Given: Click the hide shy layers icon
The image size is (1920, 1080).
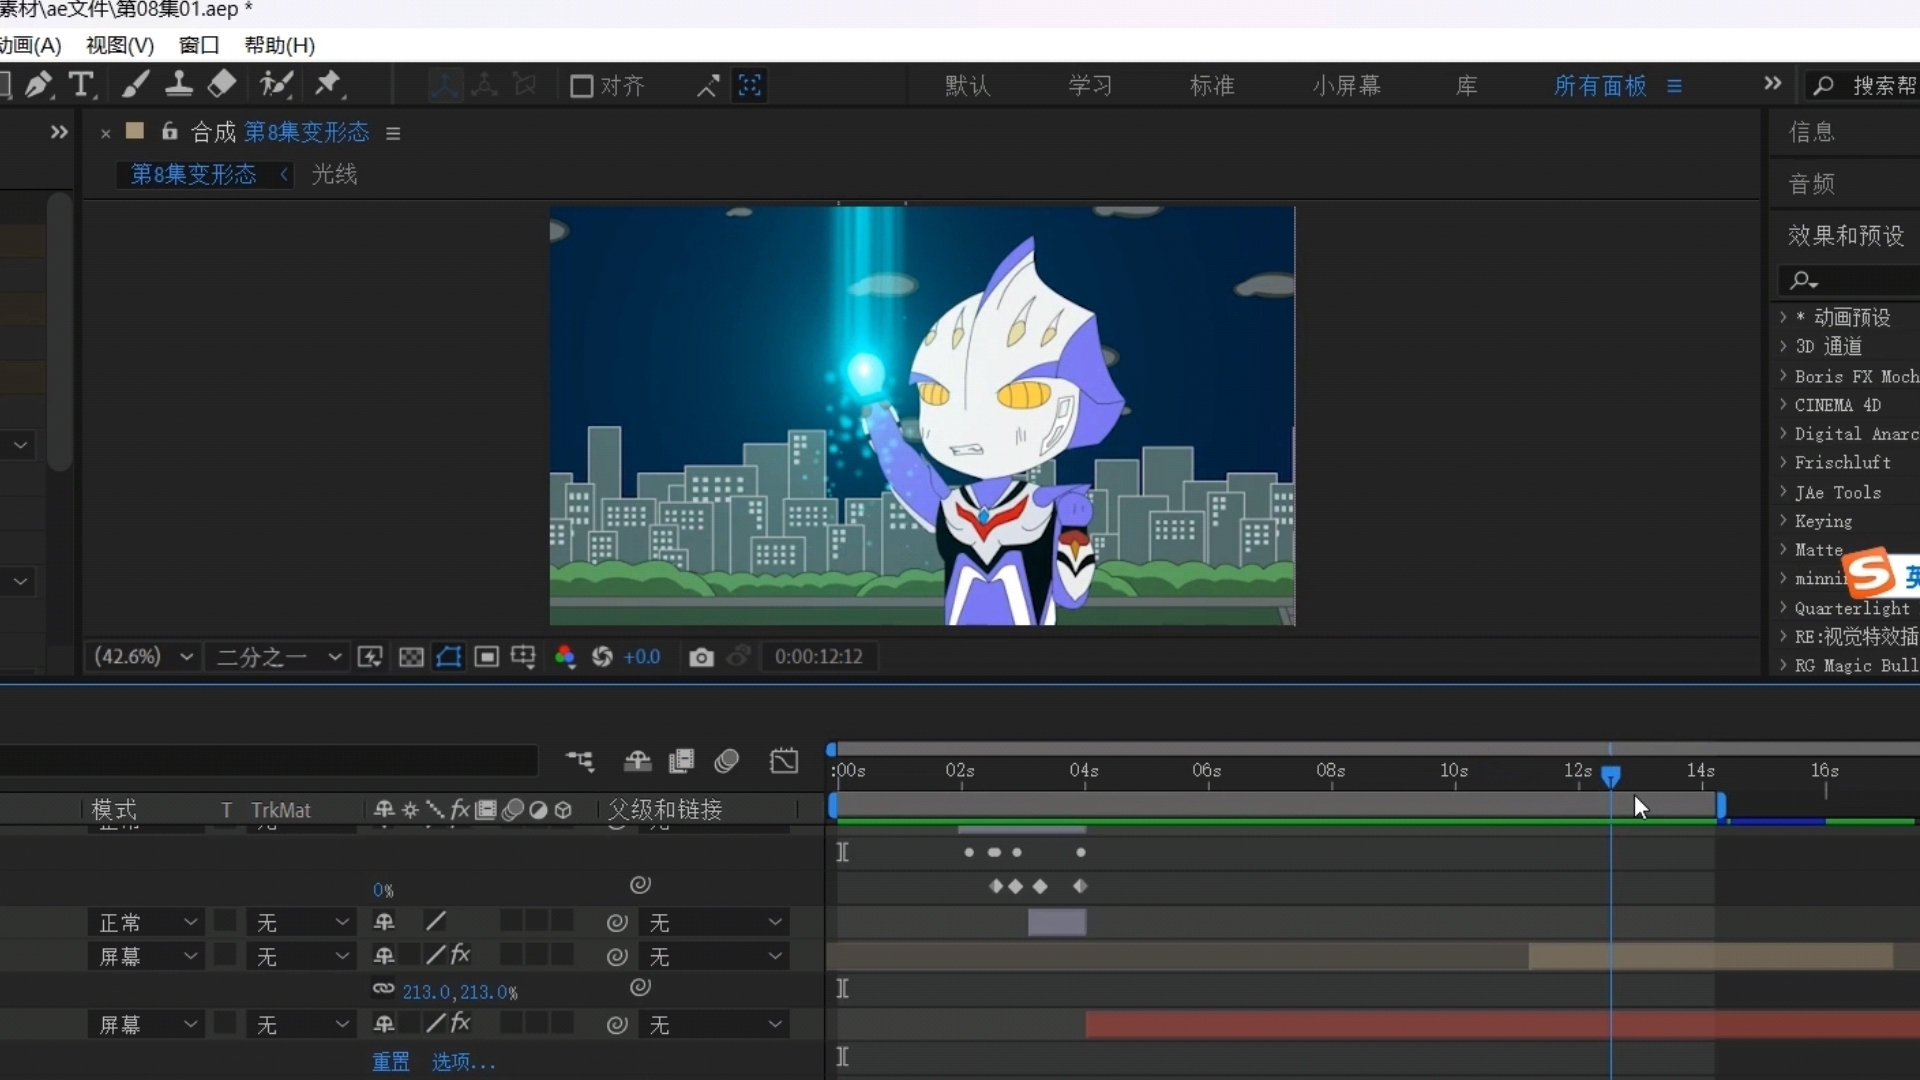Looking at the screenshot, I should (637, 762).
